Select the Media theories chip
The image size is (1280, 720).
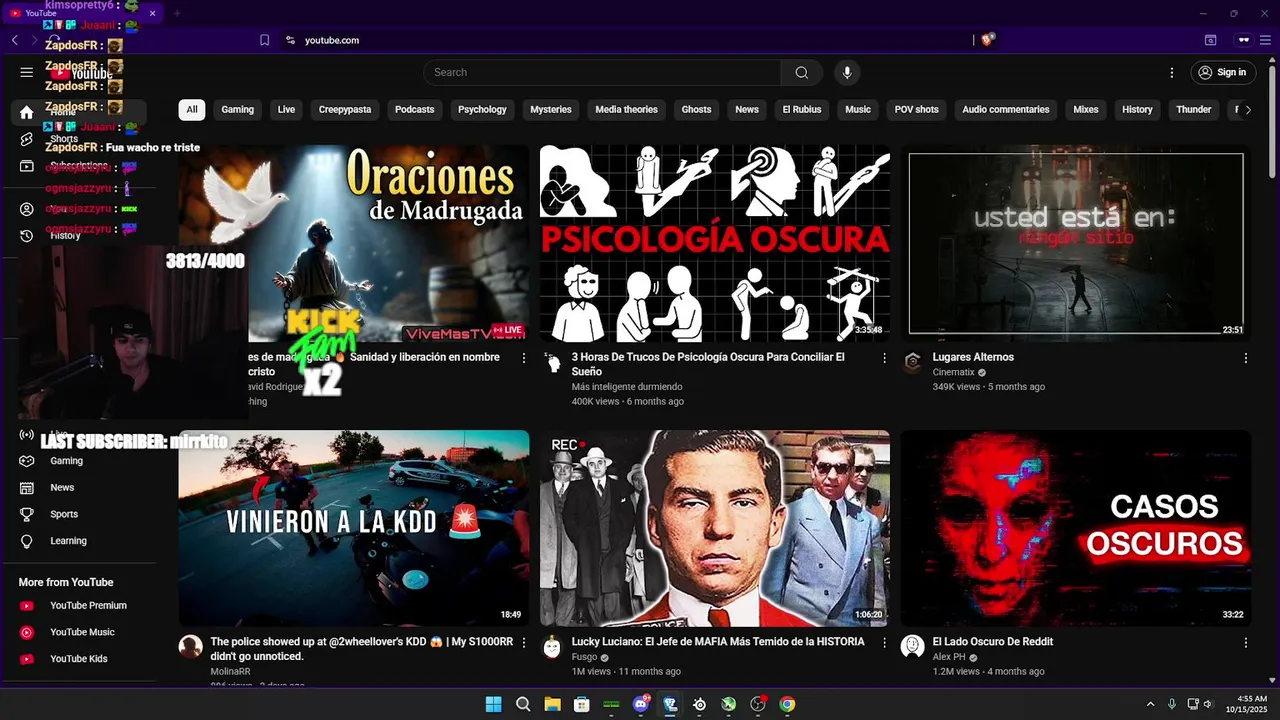pyautogui.click(x=627, y=110)
